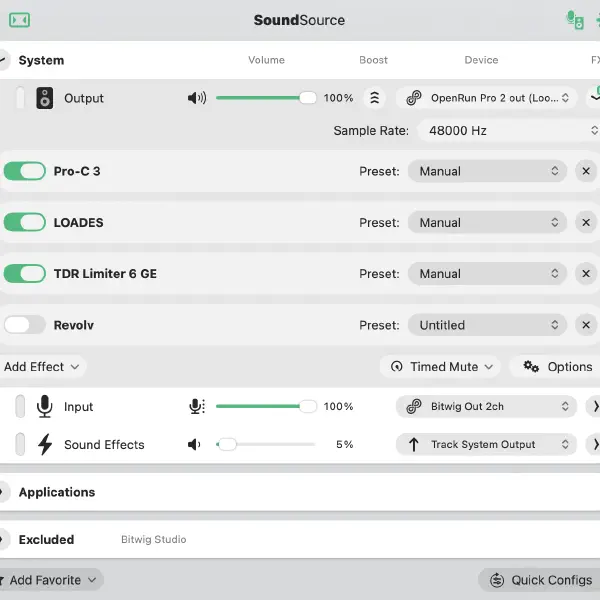Click the Options gears icon
The height and width of the screenshot is (600, 600).
coord(531,367)
